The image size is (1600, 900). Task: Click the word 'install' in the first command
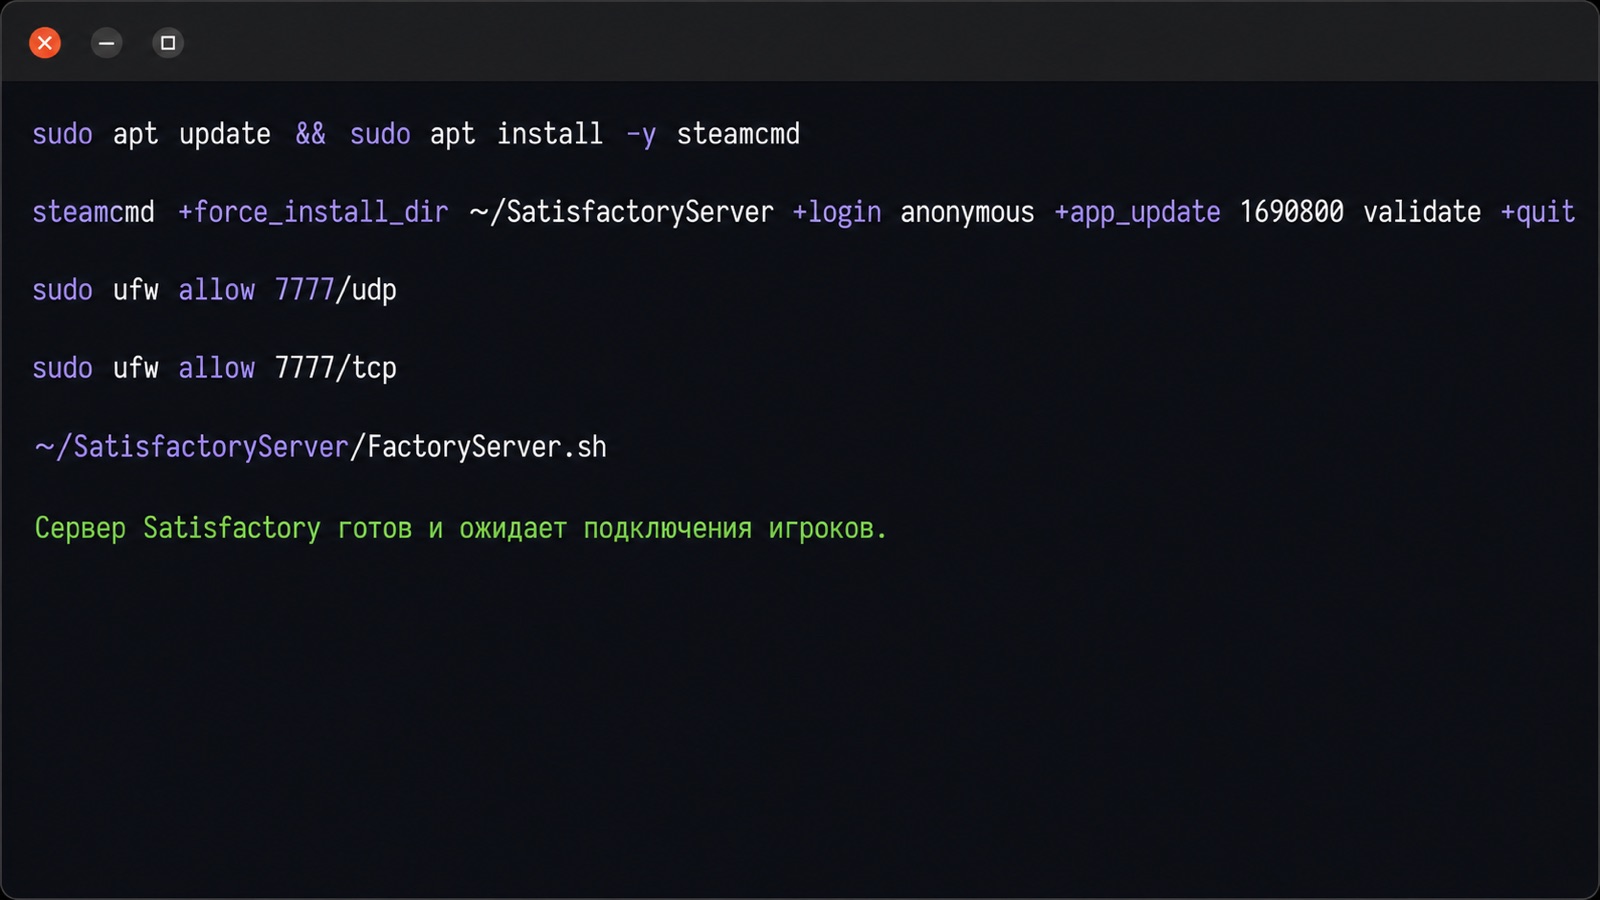(x=550, y=134)
